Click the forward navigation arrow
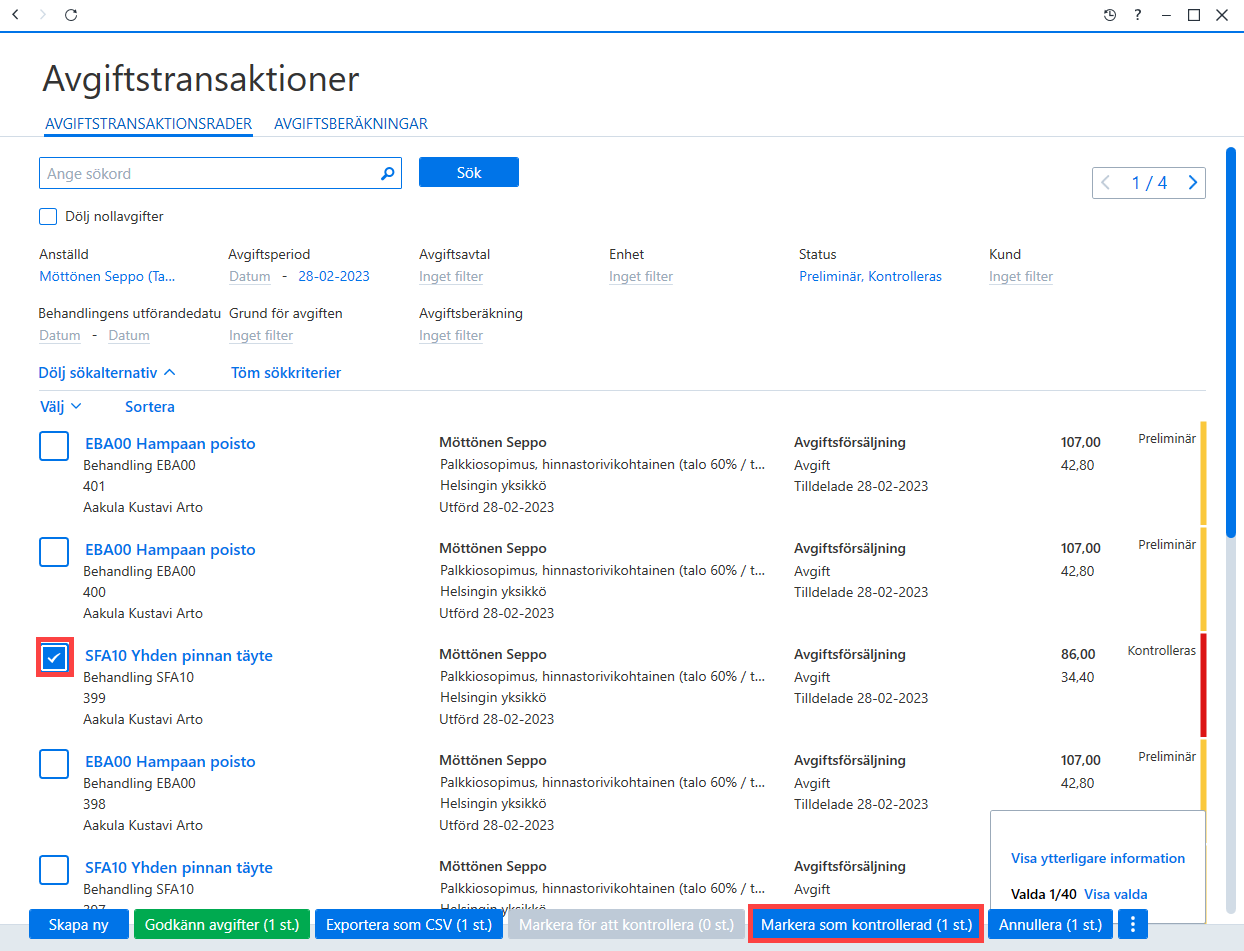 (42, 15)
